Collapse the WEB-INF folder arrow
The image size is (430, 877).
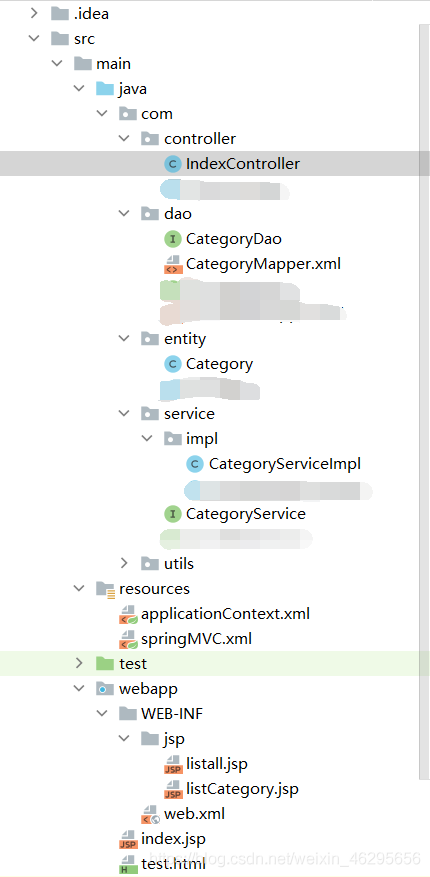pyautogui.click(x=102, y=714)
